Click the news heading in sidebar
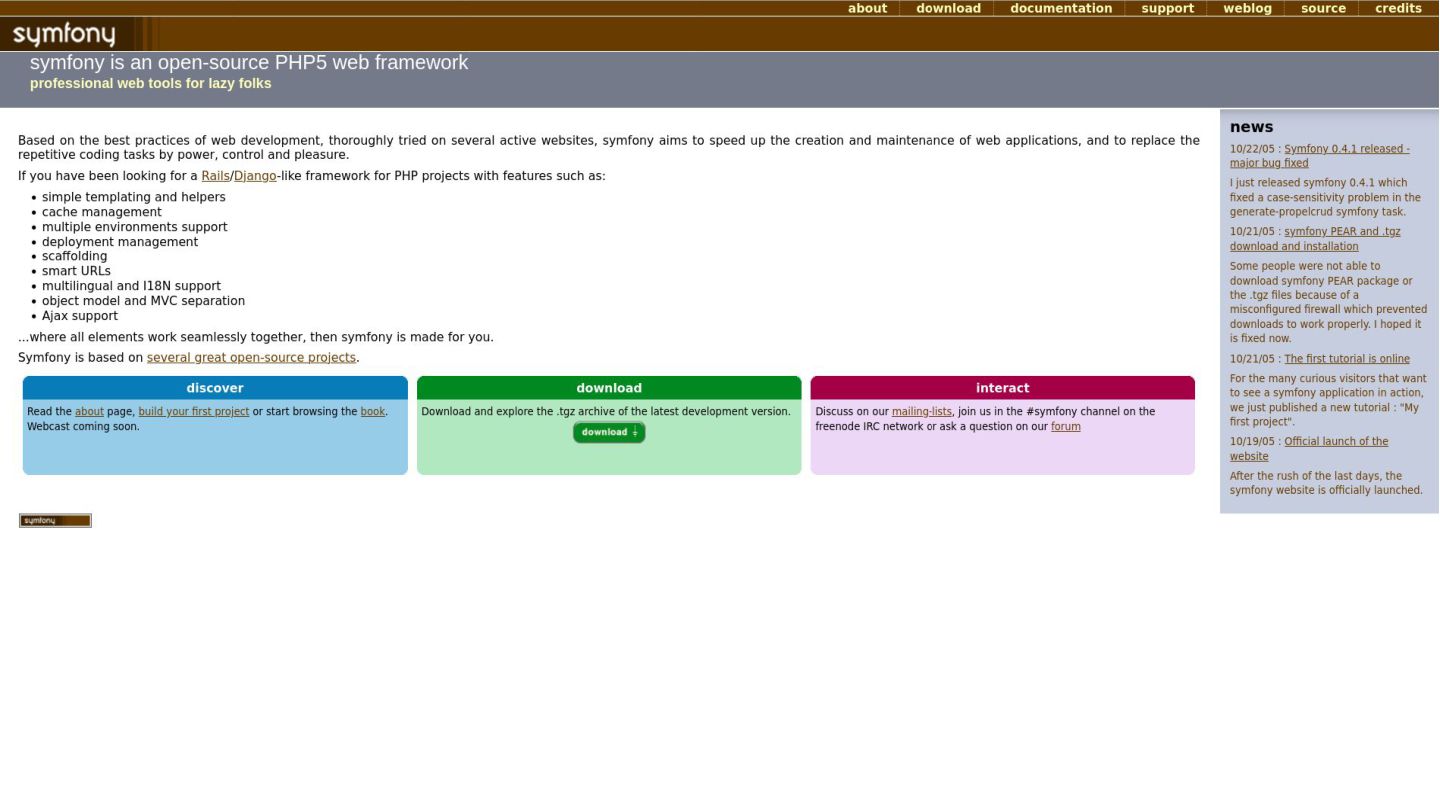This screenshot has height=810, width=1440. click(1251, 127)
